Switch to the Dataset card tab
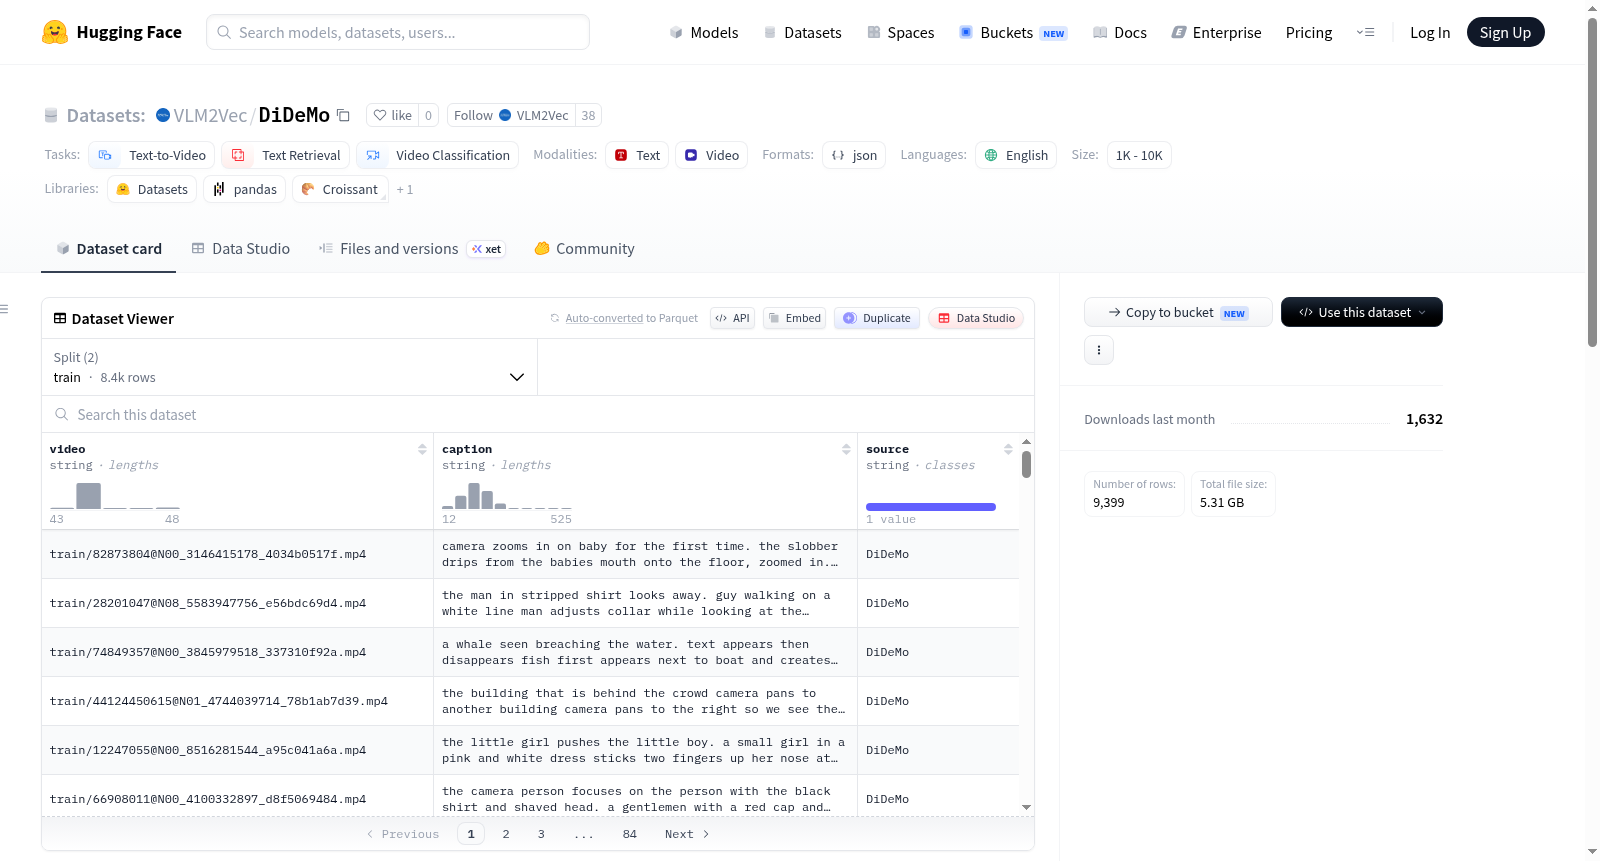The image size is (1600, 861). pos(109,249)
